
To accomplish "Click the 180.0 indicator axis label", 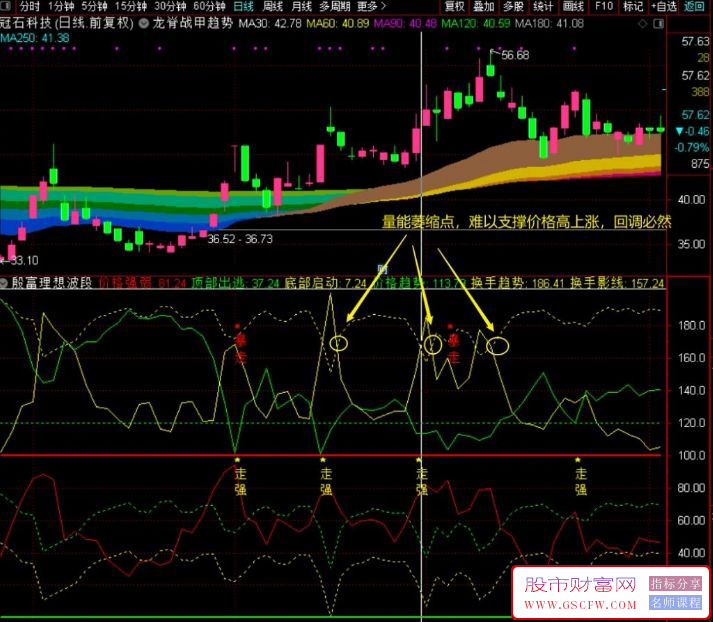I will coord(691,326).
